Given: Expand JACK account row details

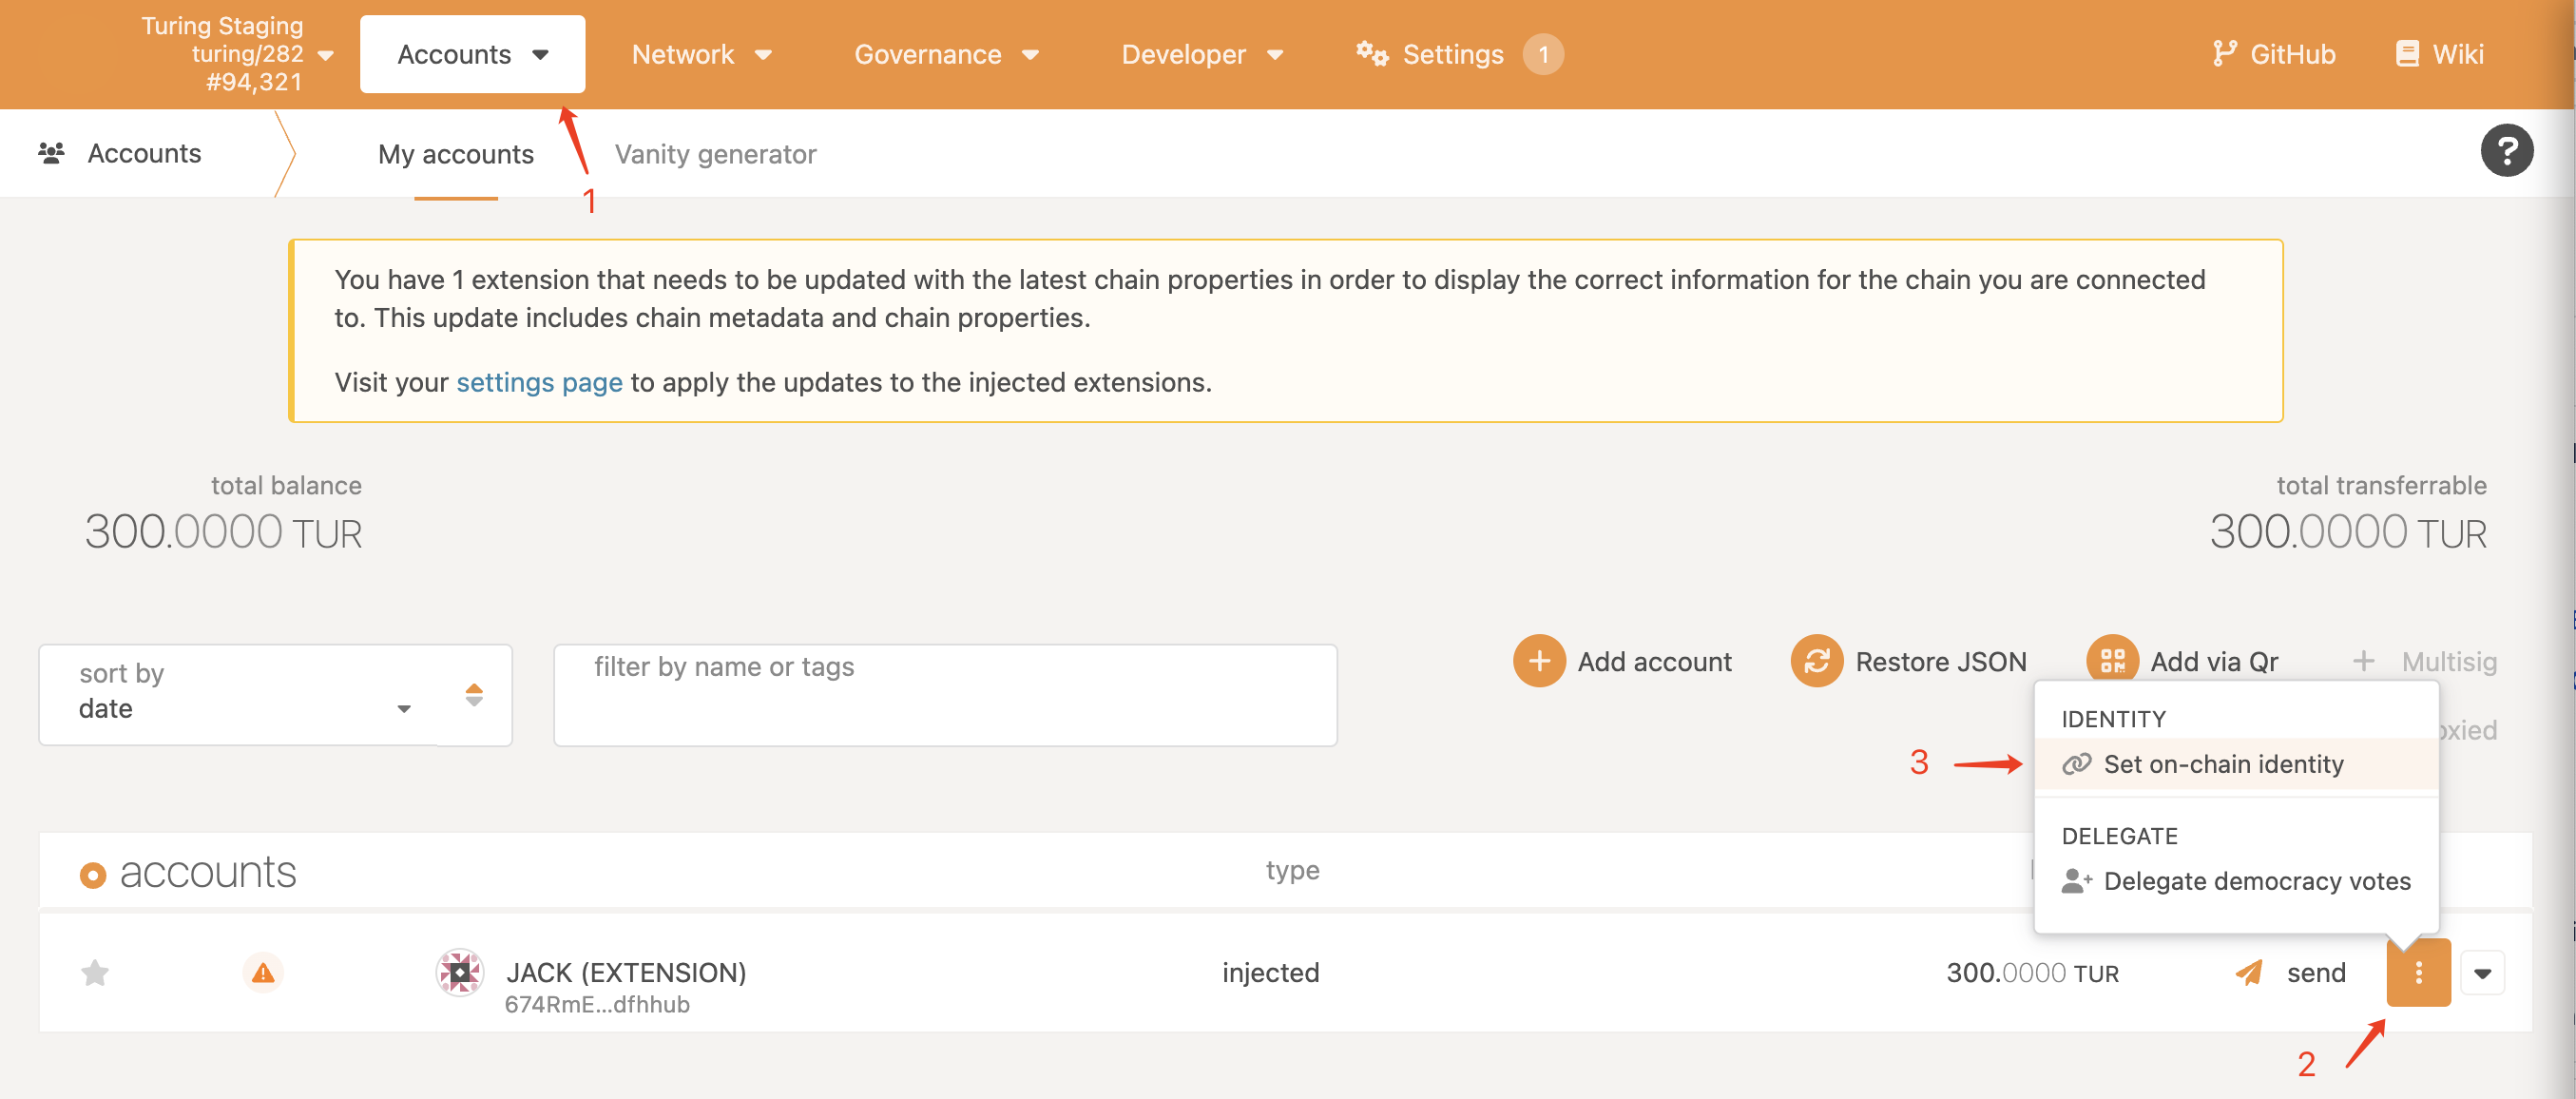Looking at the screenshot, I should click(x=2482, y=973).
